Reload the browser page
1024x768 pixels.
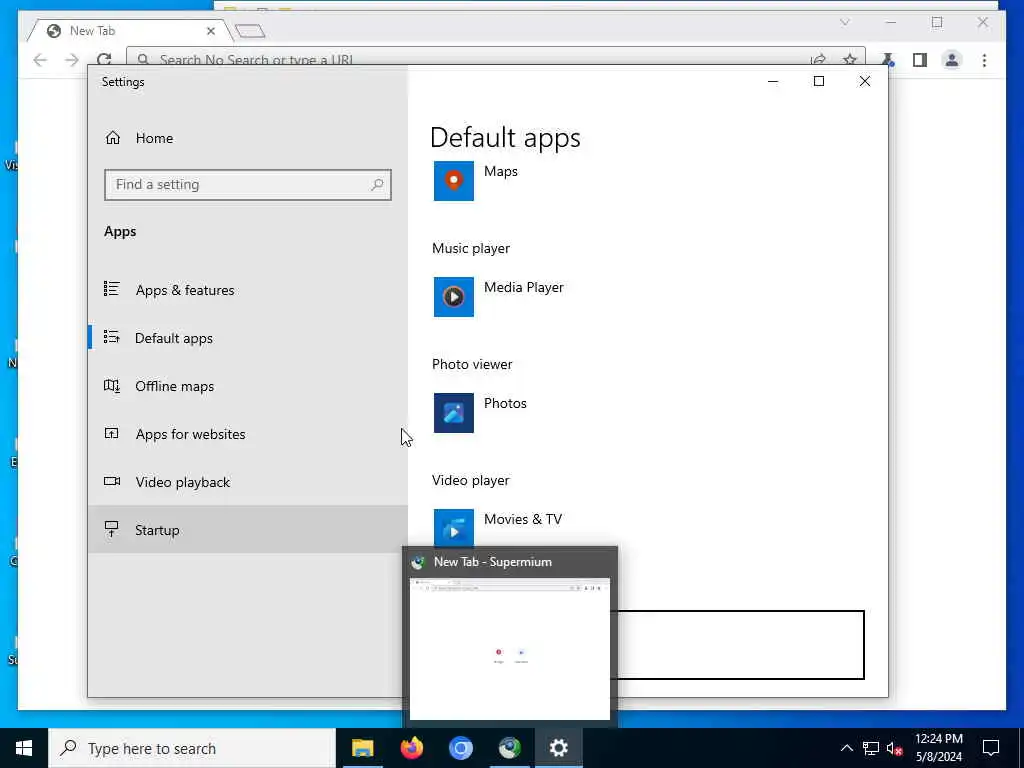point(103,60)
